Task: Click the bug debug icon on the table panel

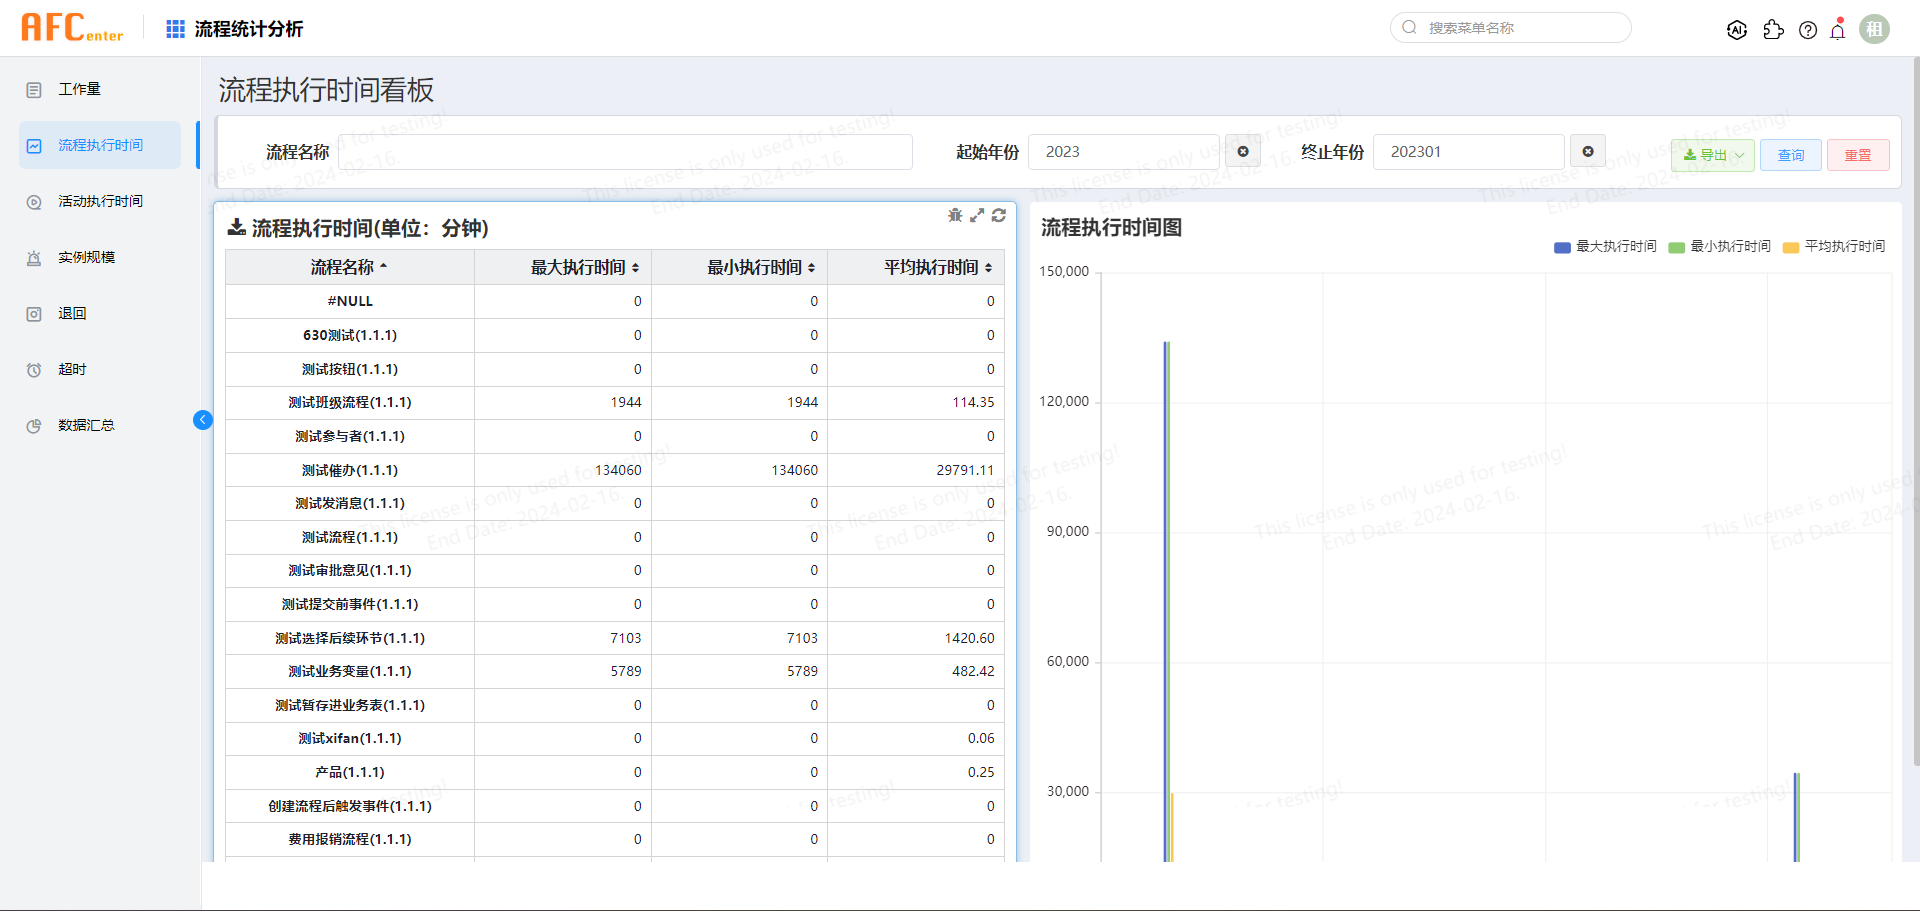Action: click(x=955, y=215)
